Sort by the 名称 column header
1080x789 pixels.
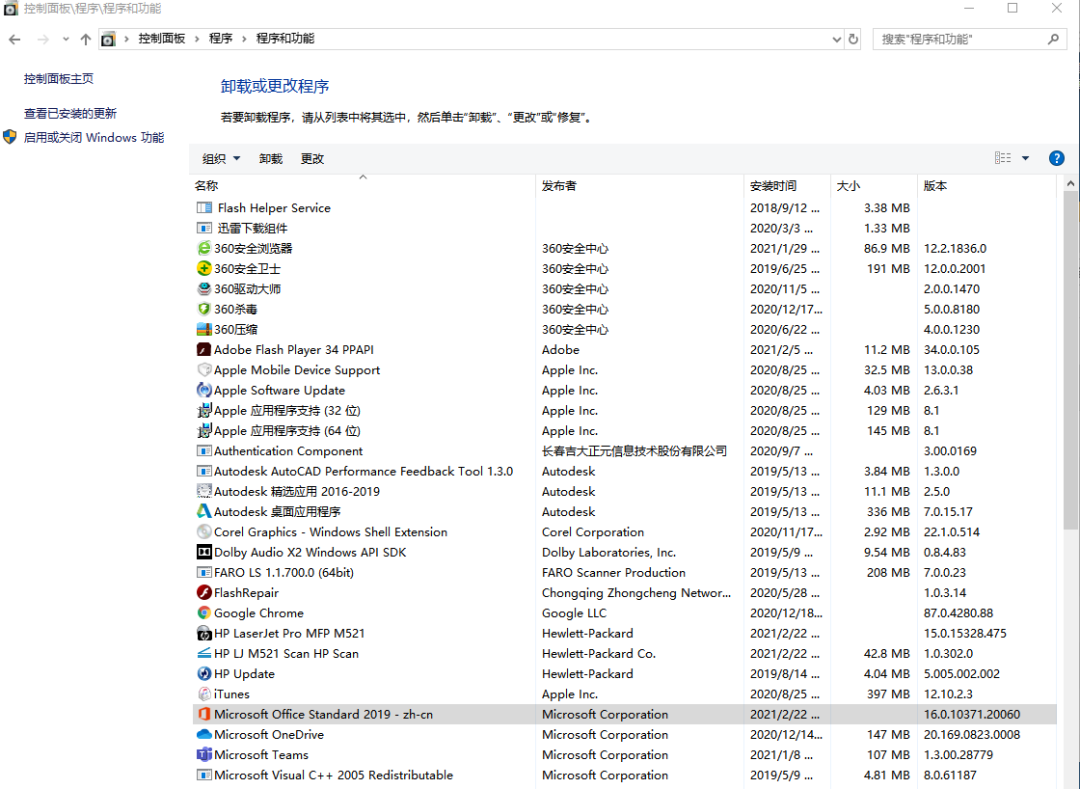click(x=363, y=185)
